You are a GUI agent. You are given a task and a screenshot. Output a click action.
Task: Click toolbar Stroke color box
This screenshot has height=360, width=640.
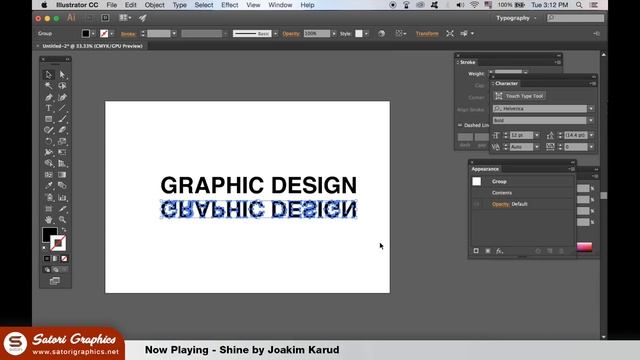pos(58,243)
